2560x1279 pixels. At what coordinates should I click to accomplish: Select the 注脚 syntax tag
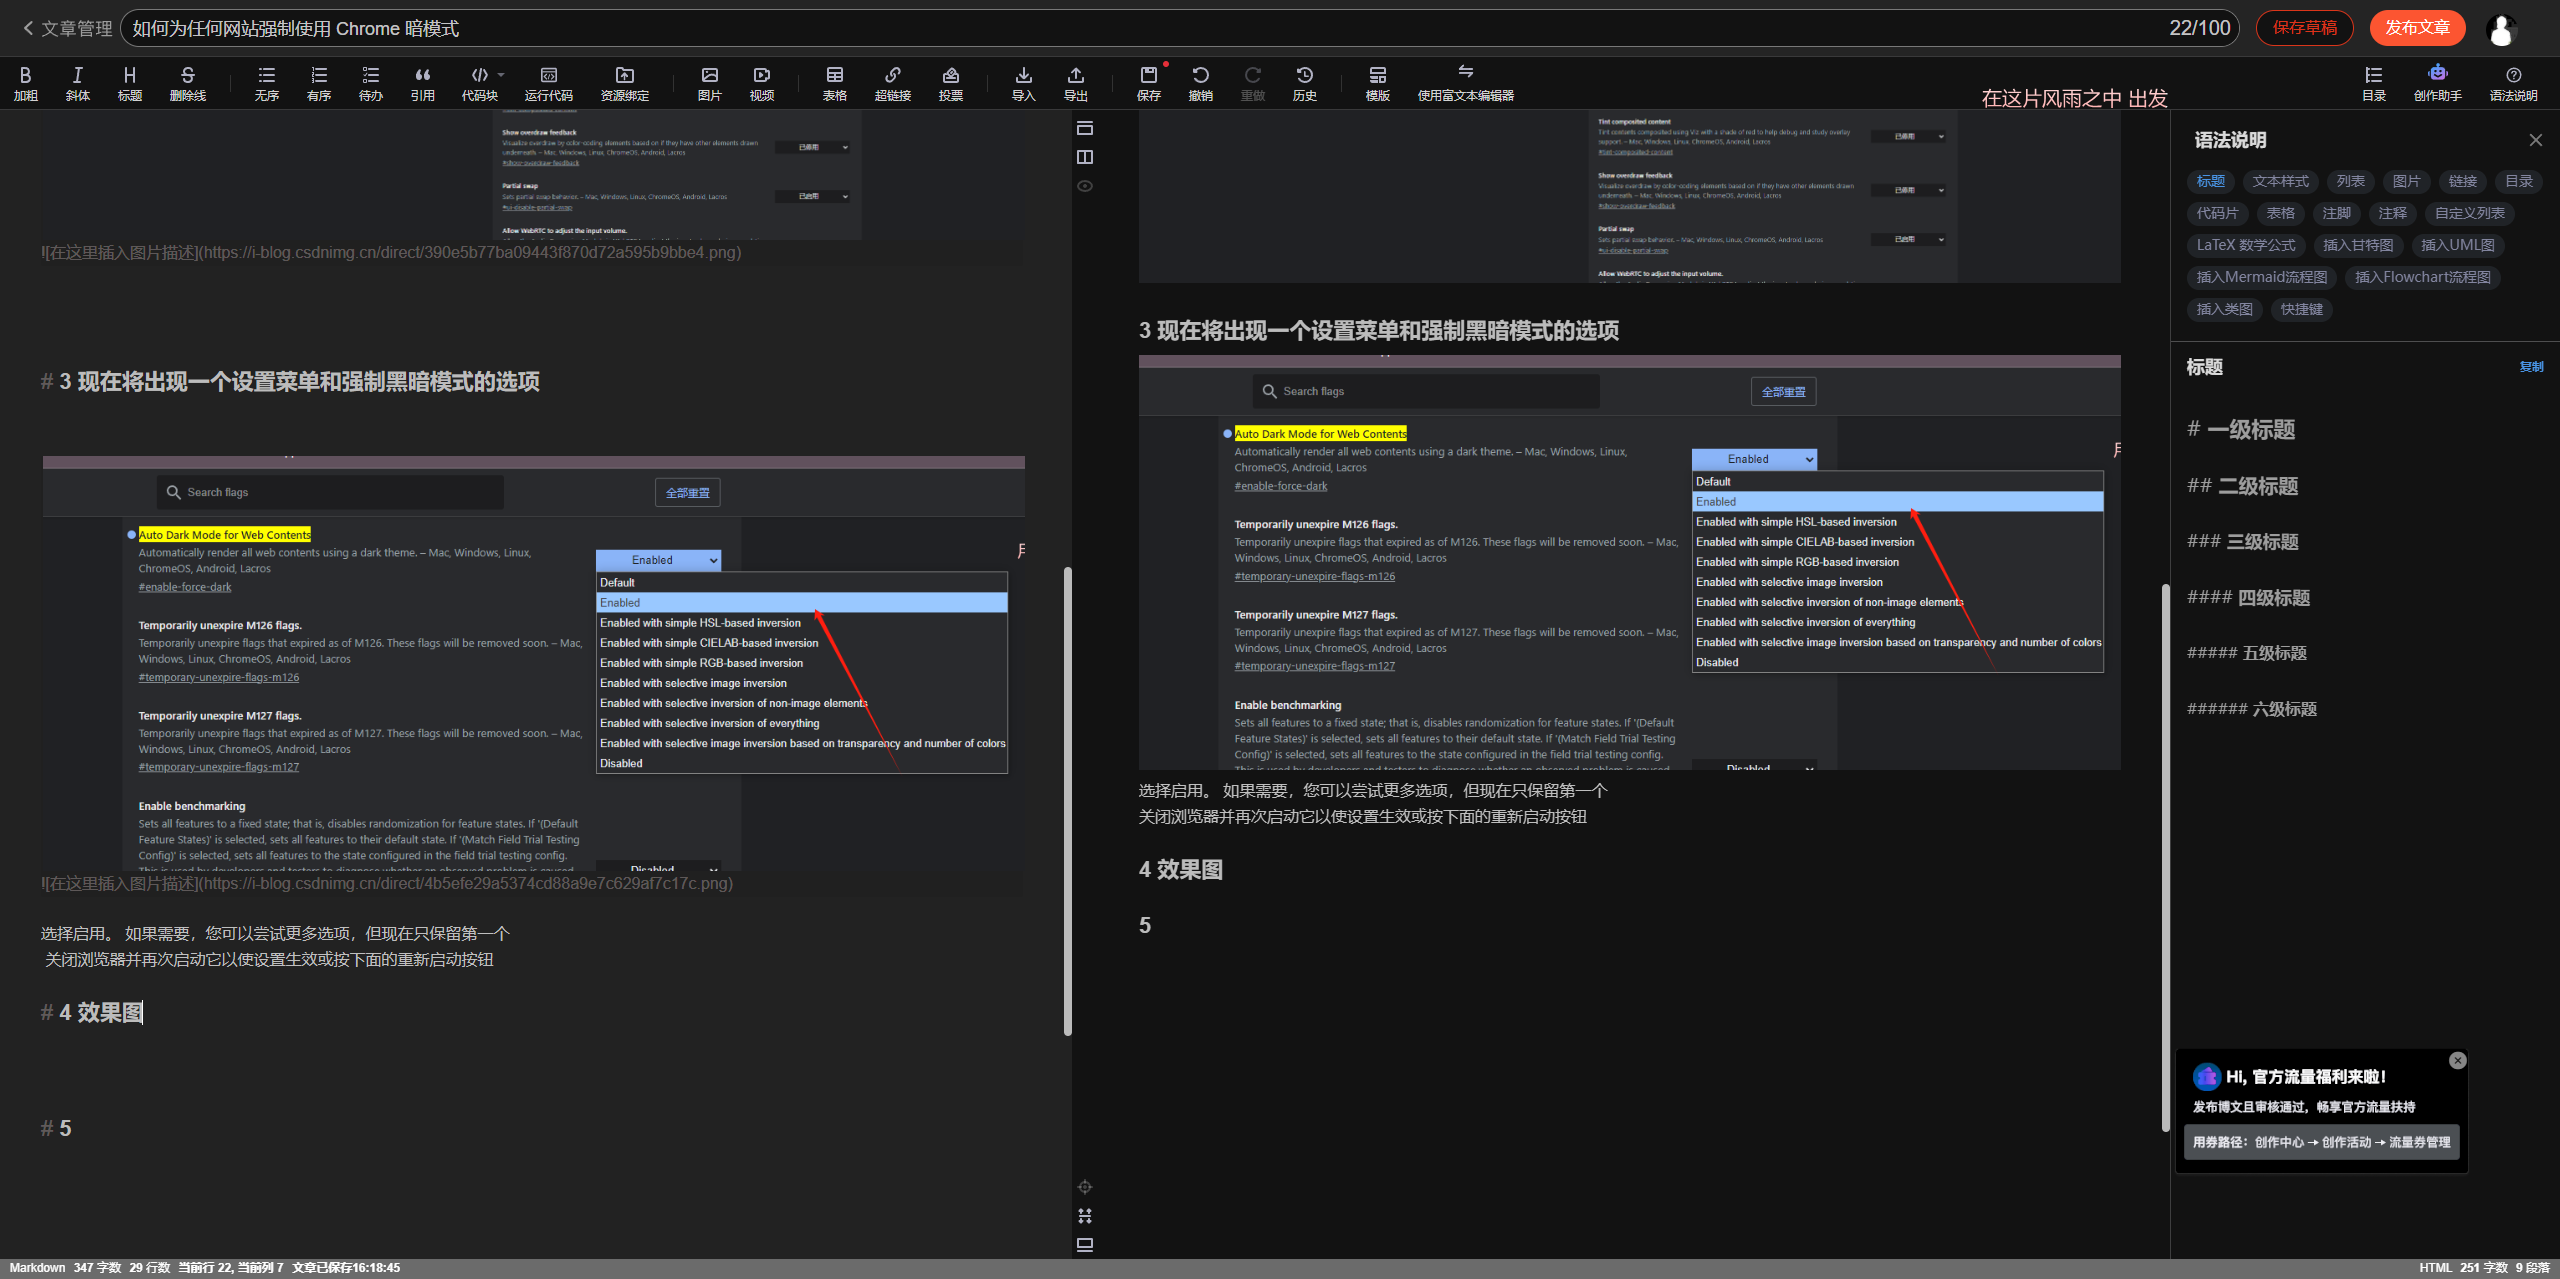pyautogui.click(x=2337, y=213)
